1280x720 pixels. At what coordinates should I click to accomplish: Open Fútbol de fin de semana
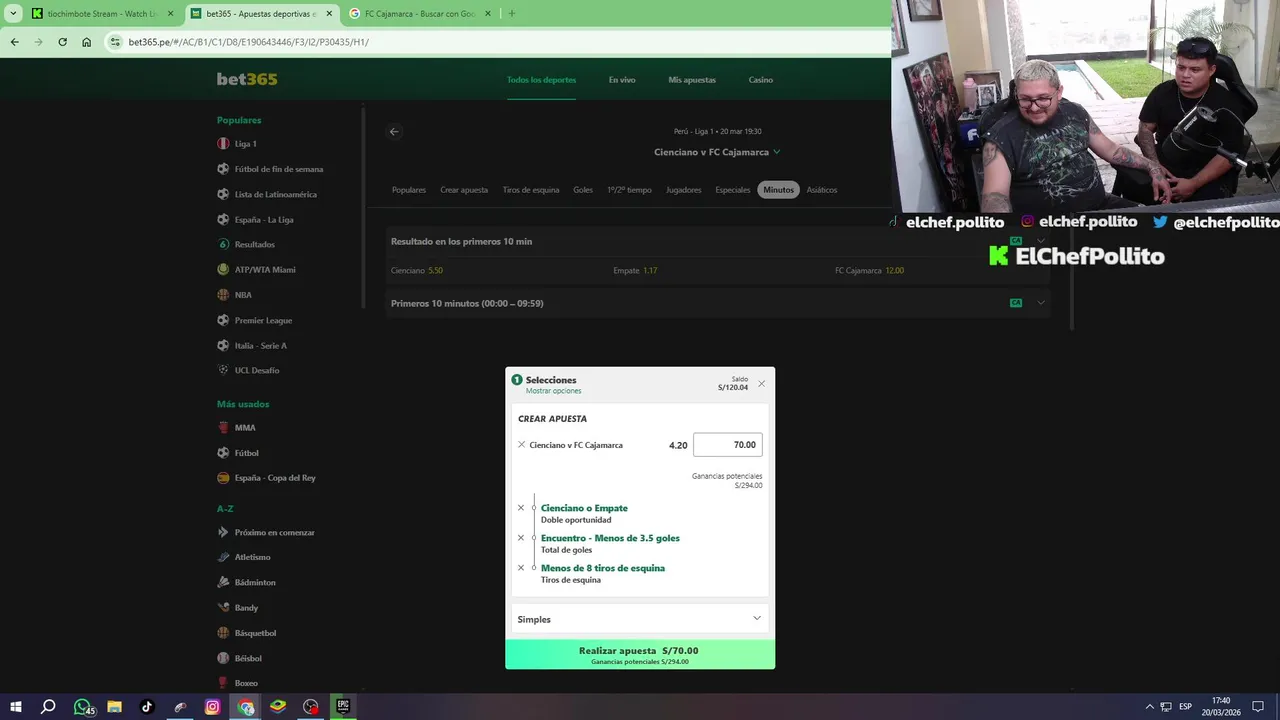[x=279, y=169]
